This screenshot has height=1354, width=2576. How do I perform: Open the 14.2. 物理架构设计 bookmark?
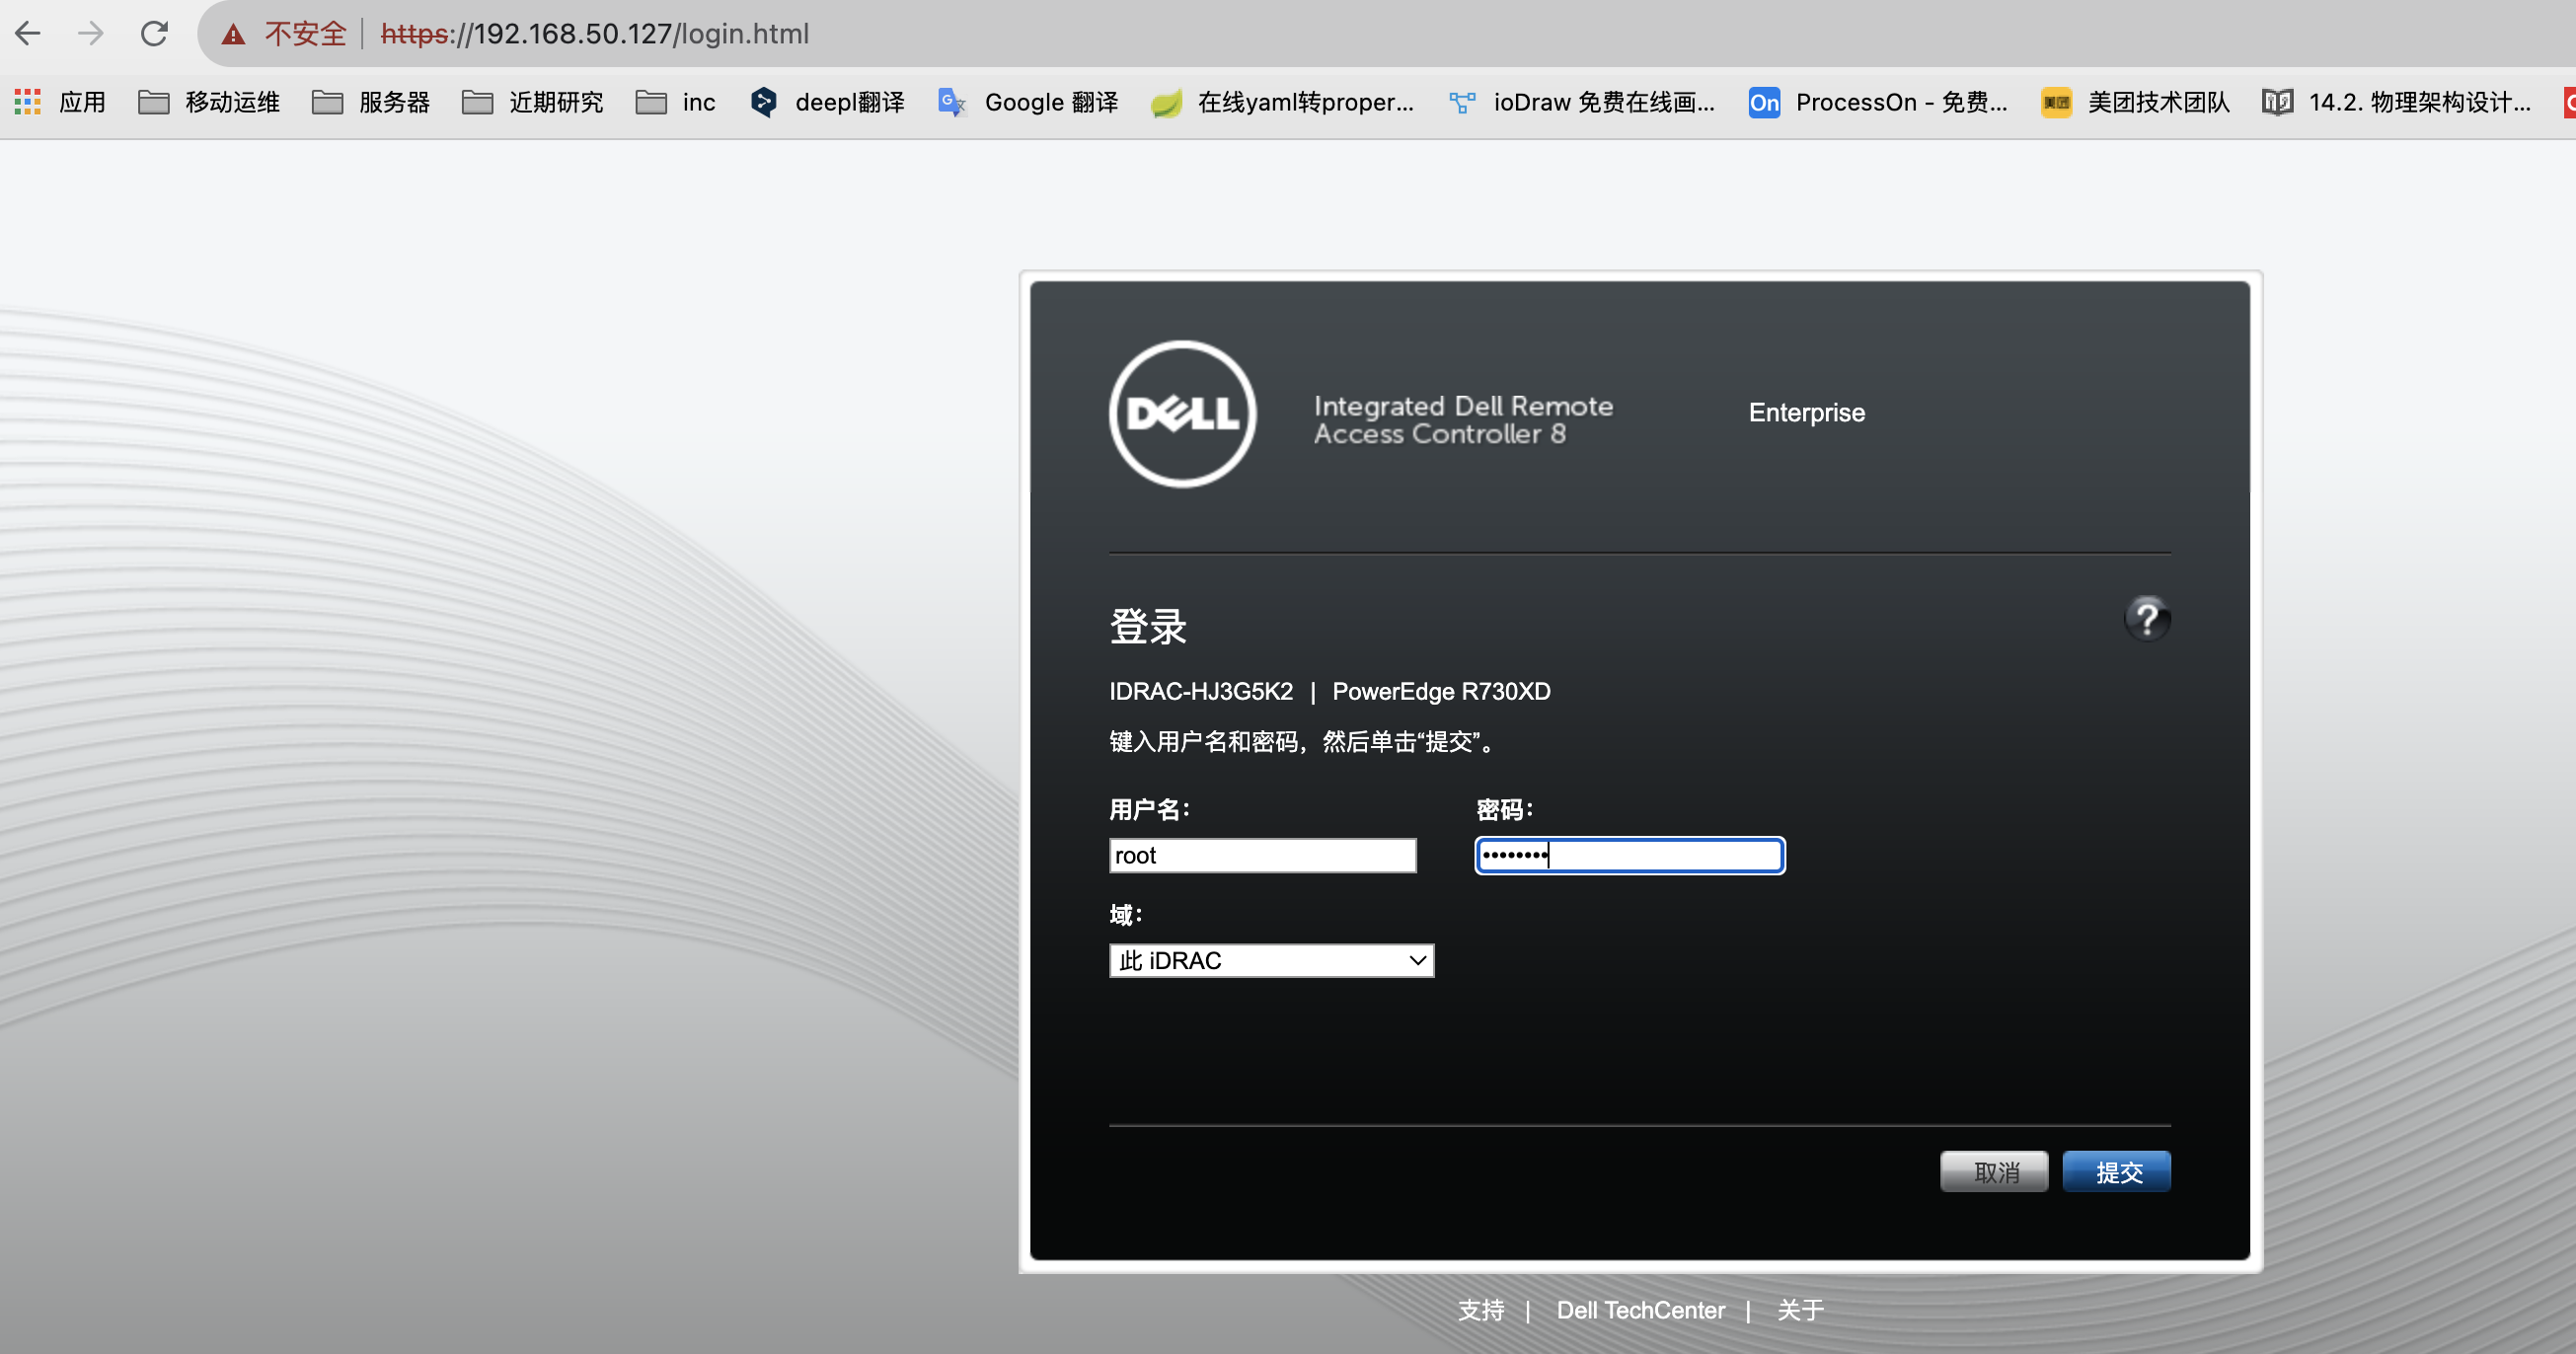[x=2397, y=102]
